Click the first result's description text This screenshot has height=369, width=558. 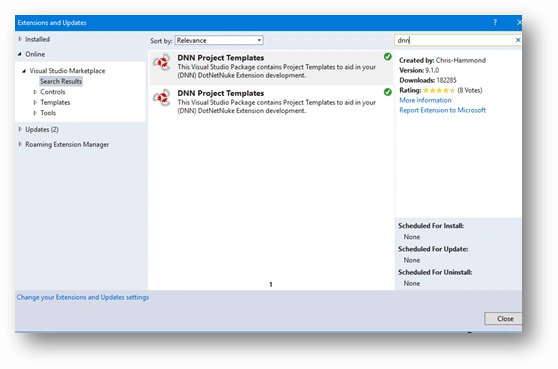tap(277, 71)
